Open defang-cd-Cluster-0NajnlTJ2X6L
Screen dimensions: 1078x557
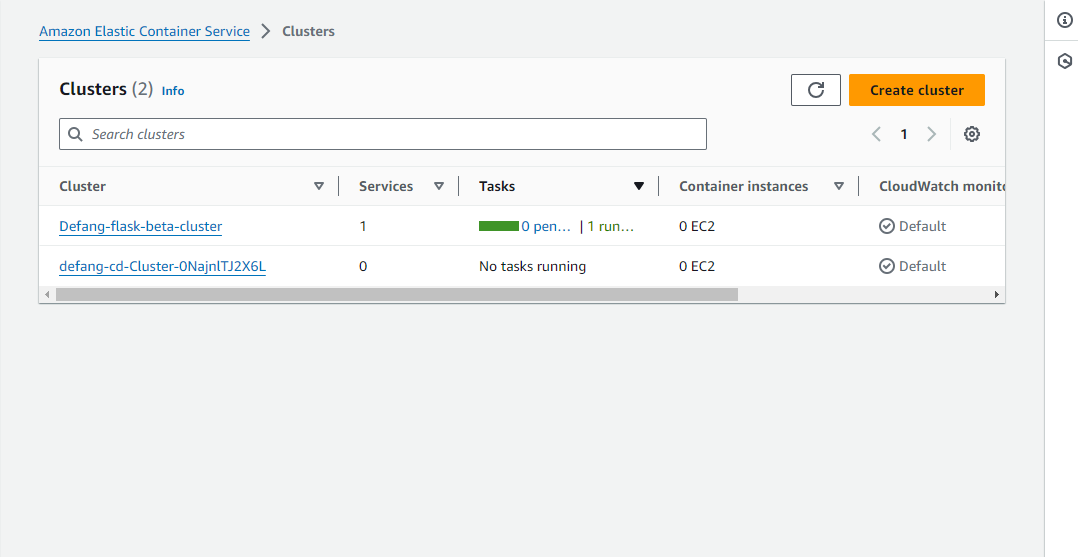[162, 266]
